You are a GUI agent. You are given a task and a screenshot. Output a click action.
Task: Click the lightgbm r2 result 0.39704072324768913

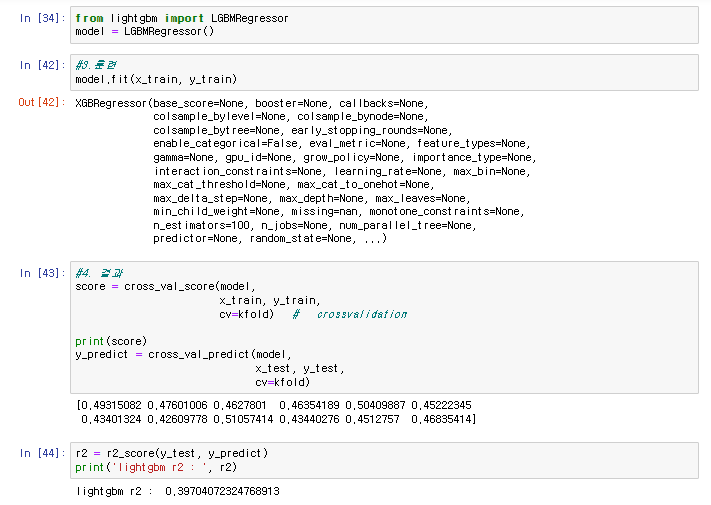pyautogui.click(x=222, y=491)
